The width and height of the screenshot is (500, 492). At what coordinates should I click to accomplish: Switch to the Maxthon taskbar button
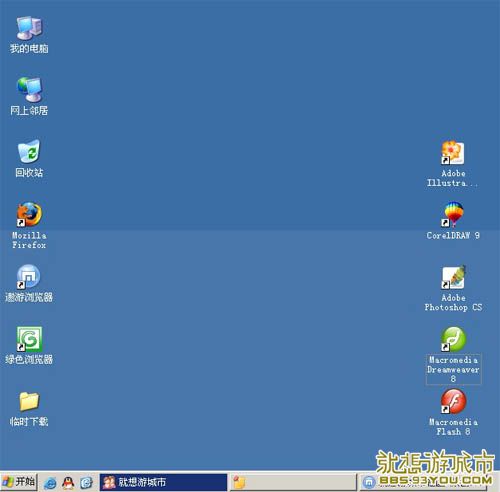coord(423,482)
